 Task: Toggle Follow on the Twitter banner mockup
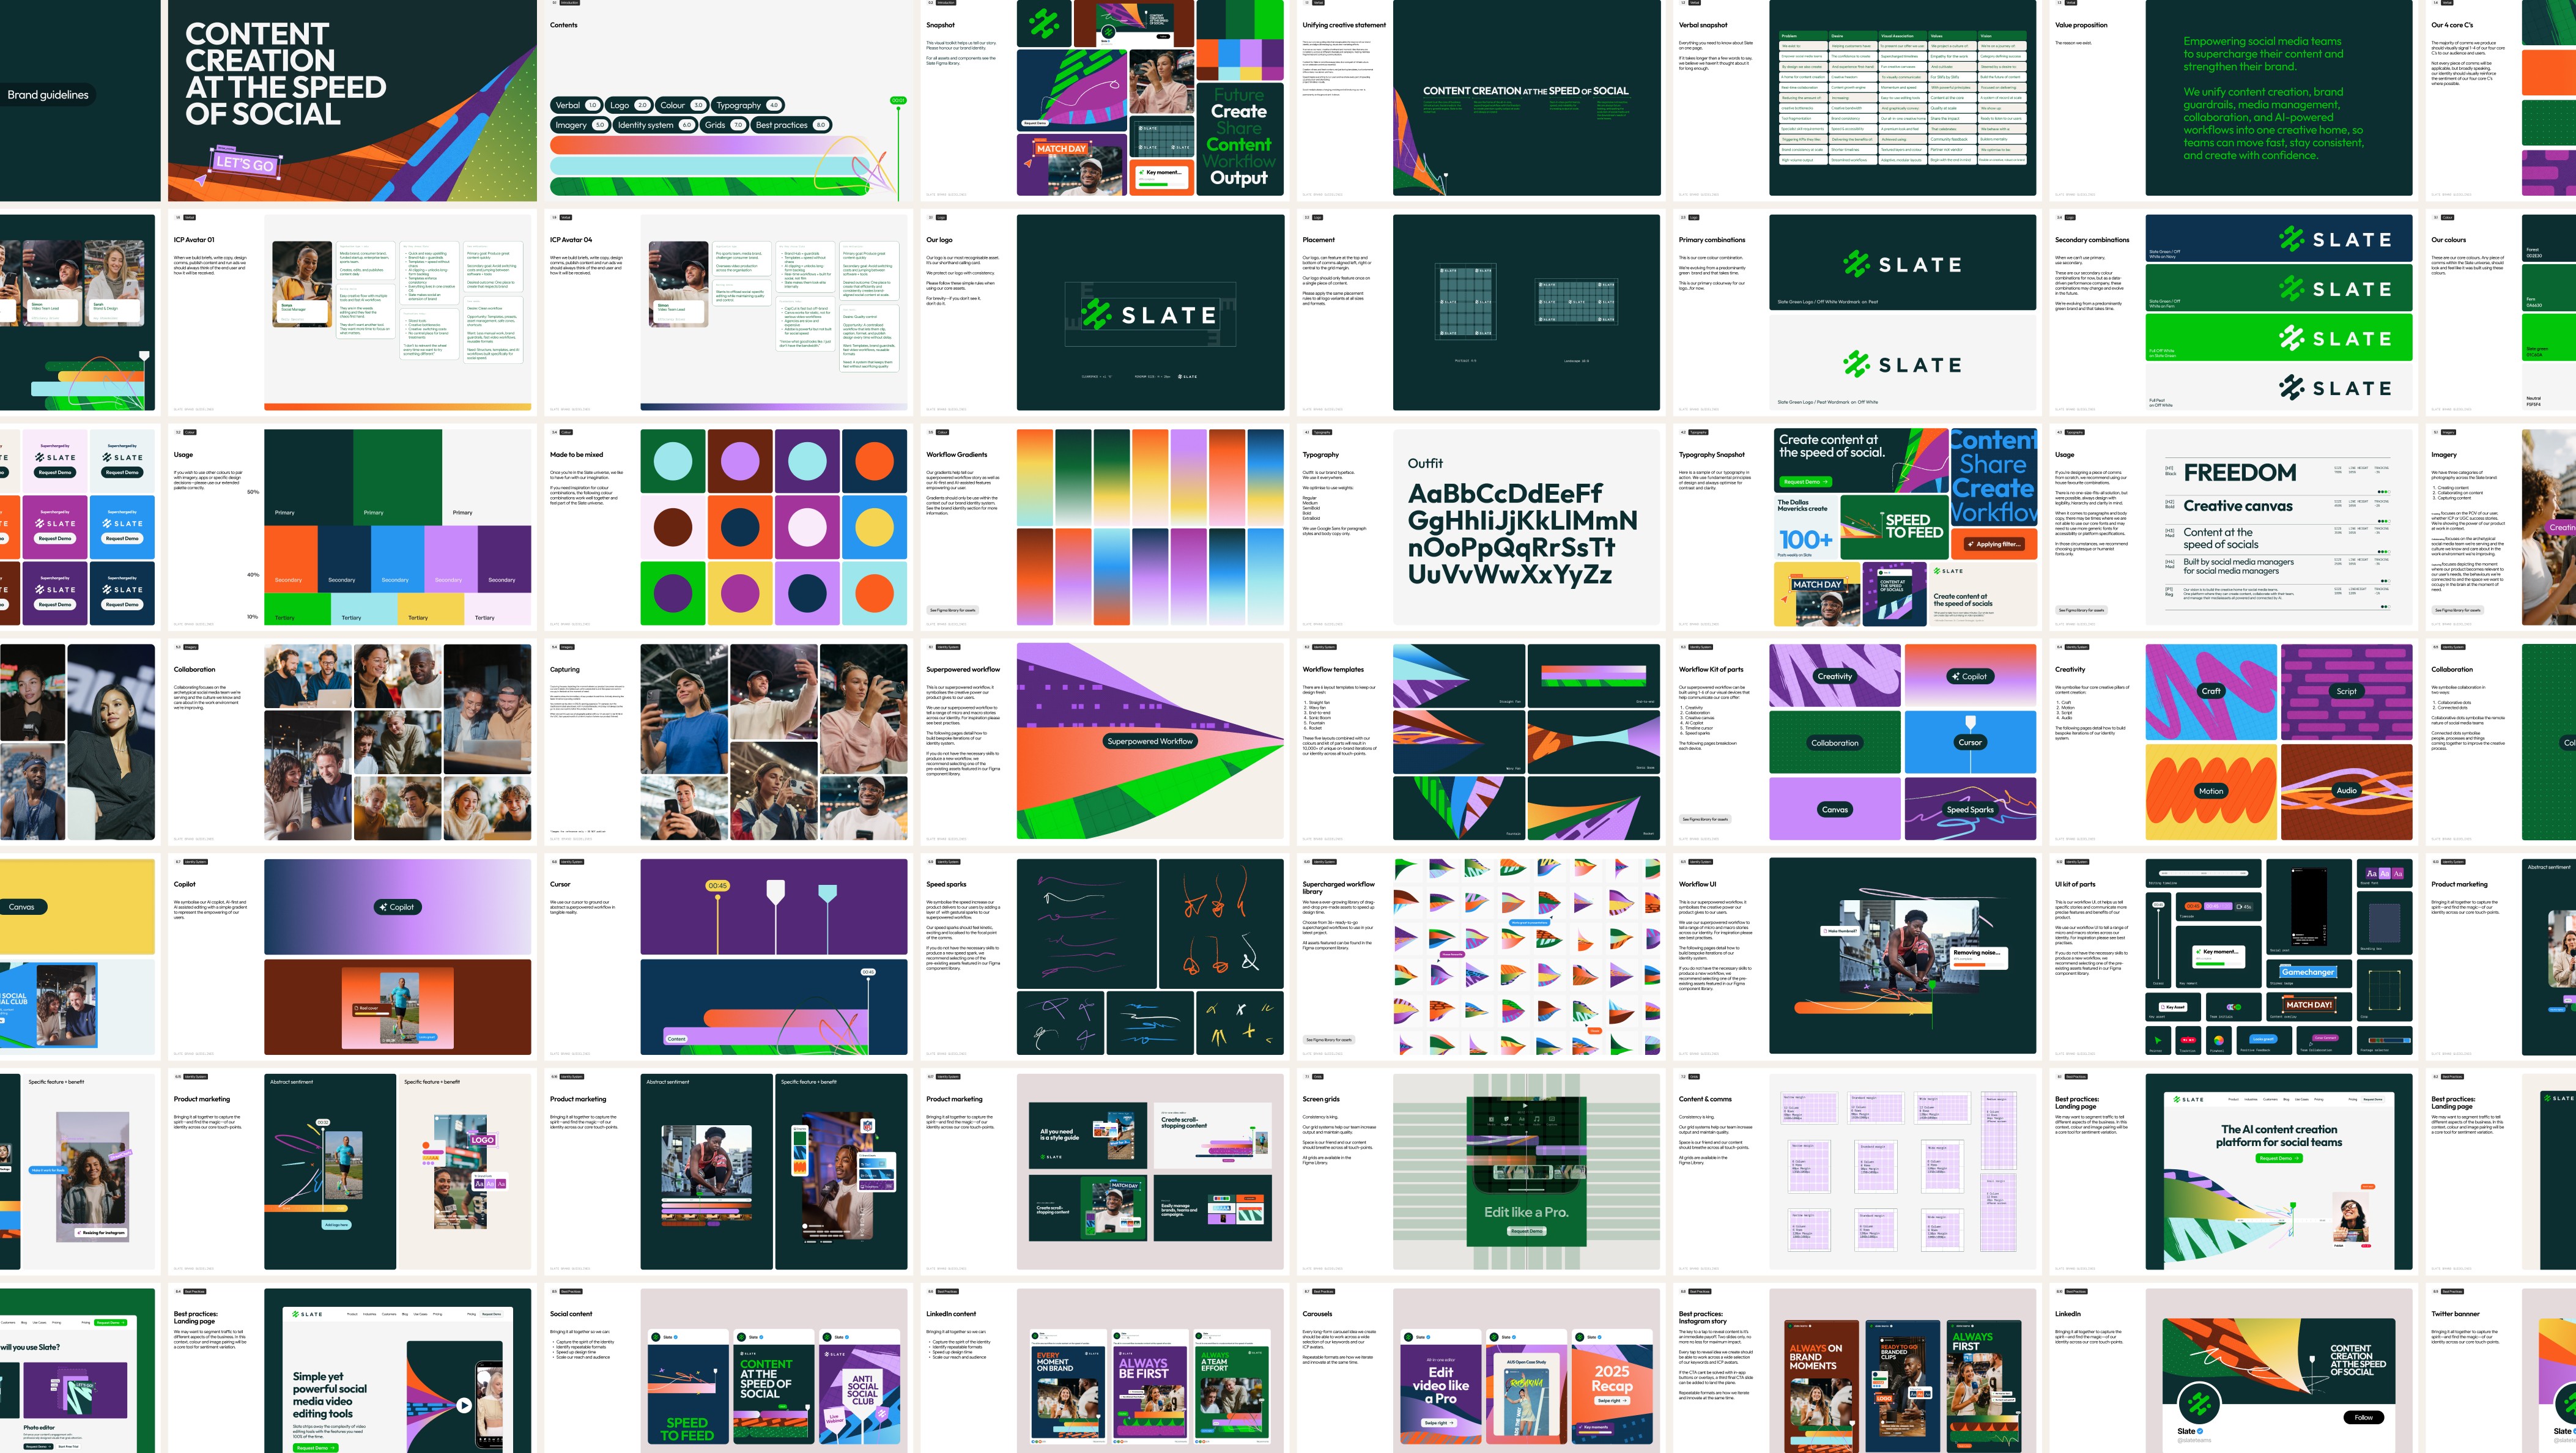[x=2364, y=1417]
